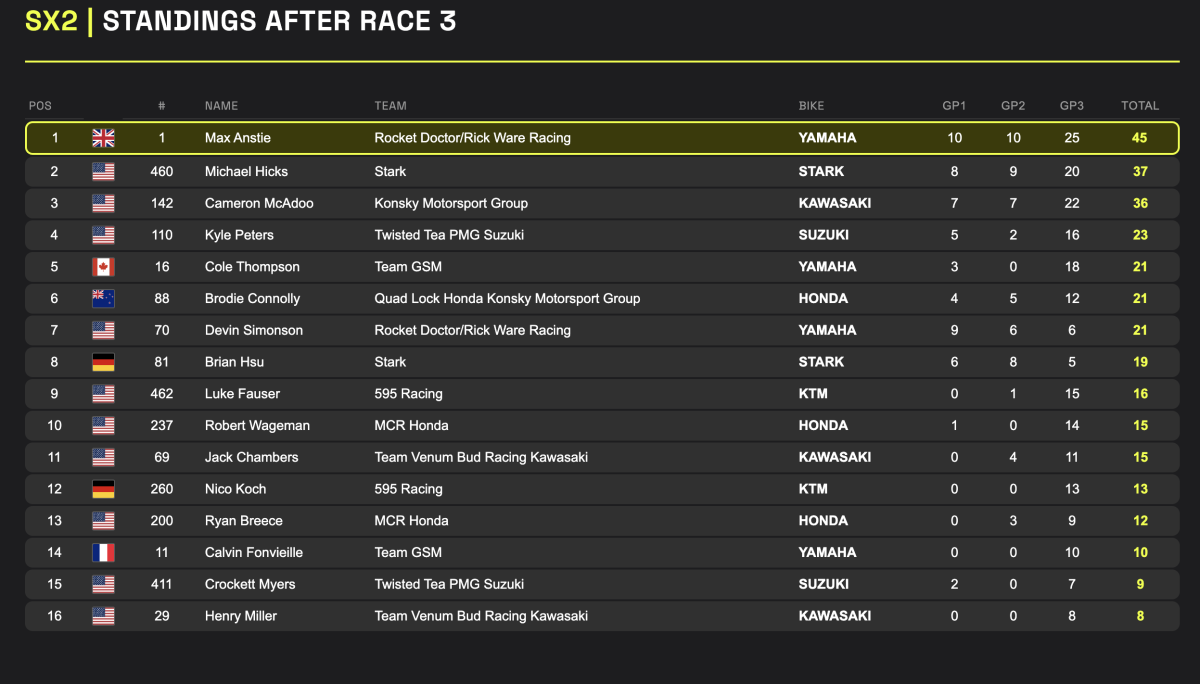Click the BIKE column header
This screenshot has width=1200, height=684.
[x=812, y=106]
